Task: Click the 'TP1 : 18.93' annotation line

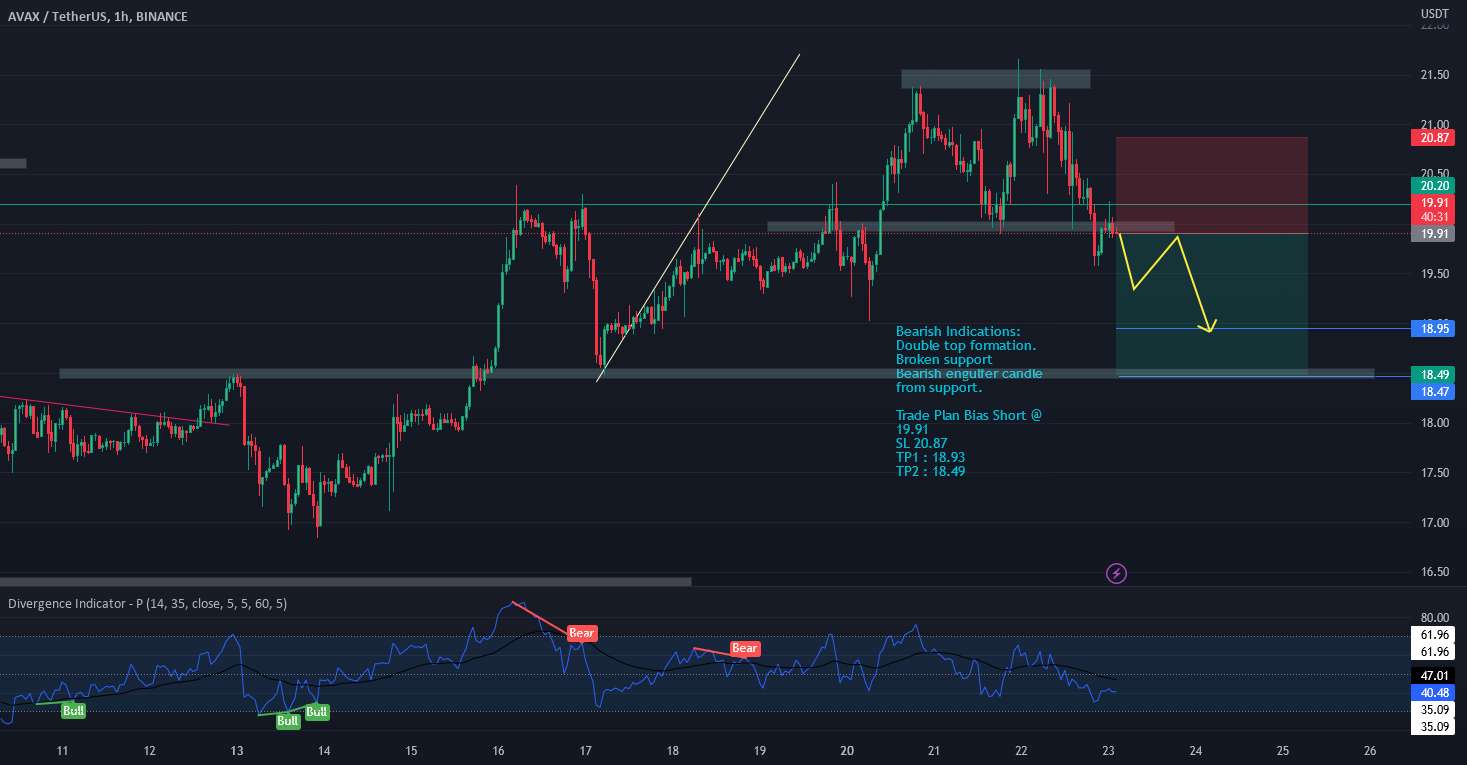Action: 931,457
